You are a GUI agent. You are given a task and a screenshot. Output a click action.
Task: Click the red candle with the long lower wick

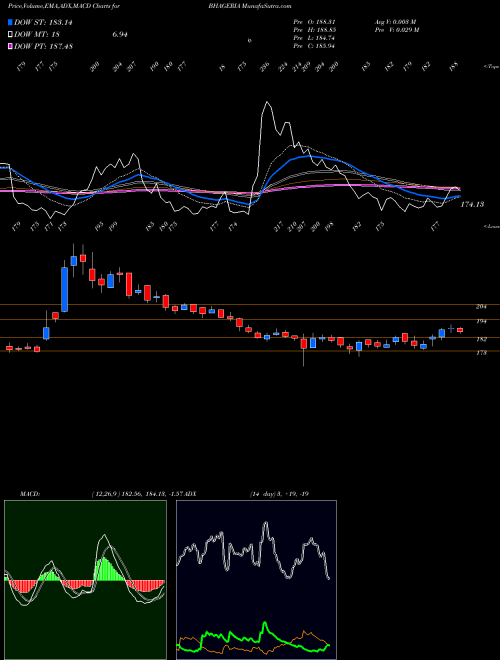click(303, 344)
